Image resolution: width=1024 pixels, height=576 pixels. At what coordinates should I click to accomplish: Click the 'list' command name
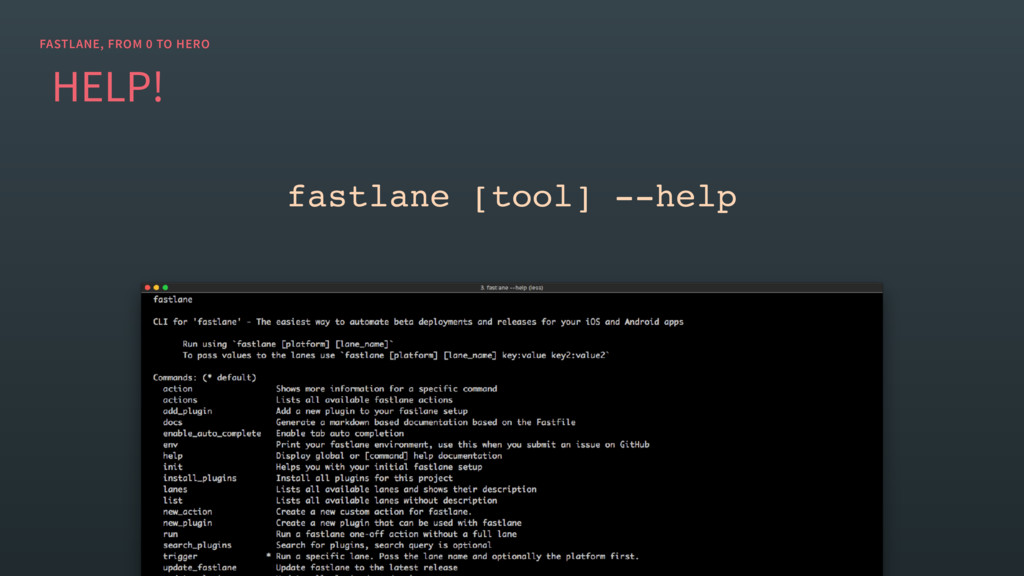click(172, 500)
